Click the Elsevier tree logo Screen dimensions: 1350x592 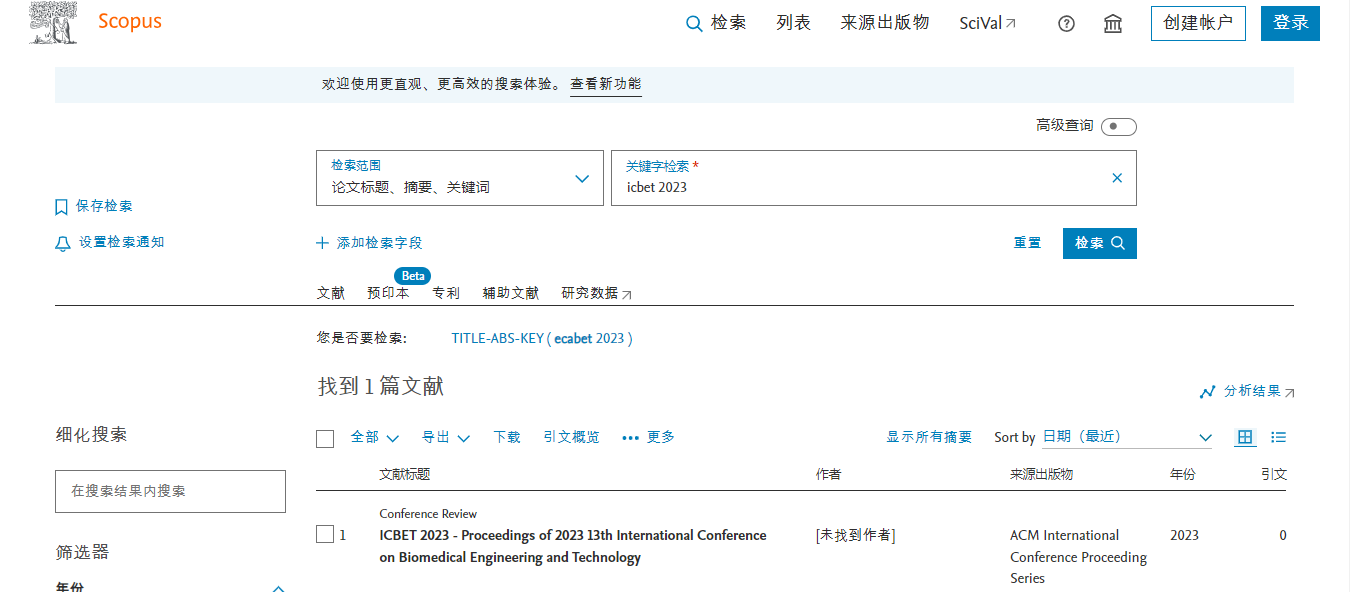click(x=54, y=23)
